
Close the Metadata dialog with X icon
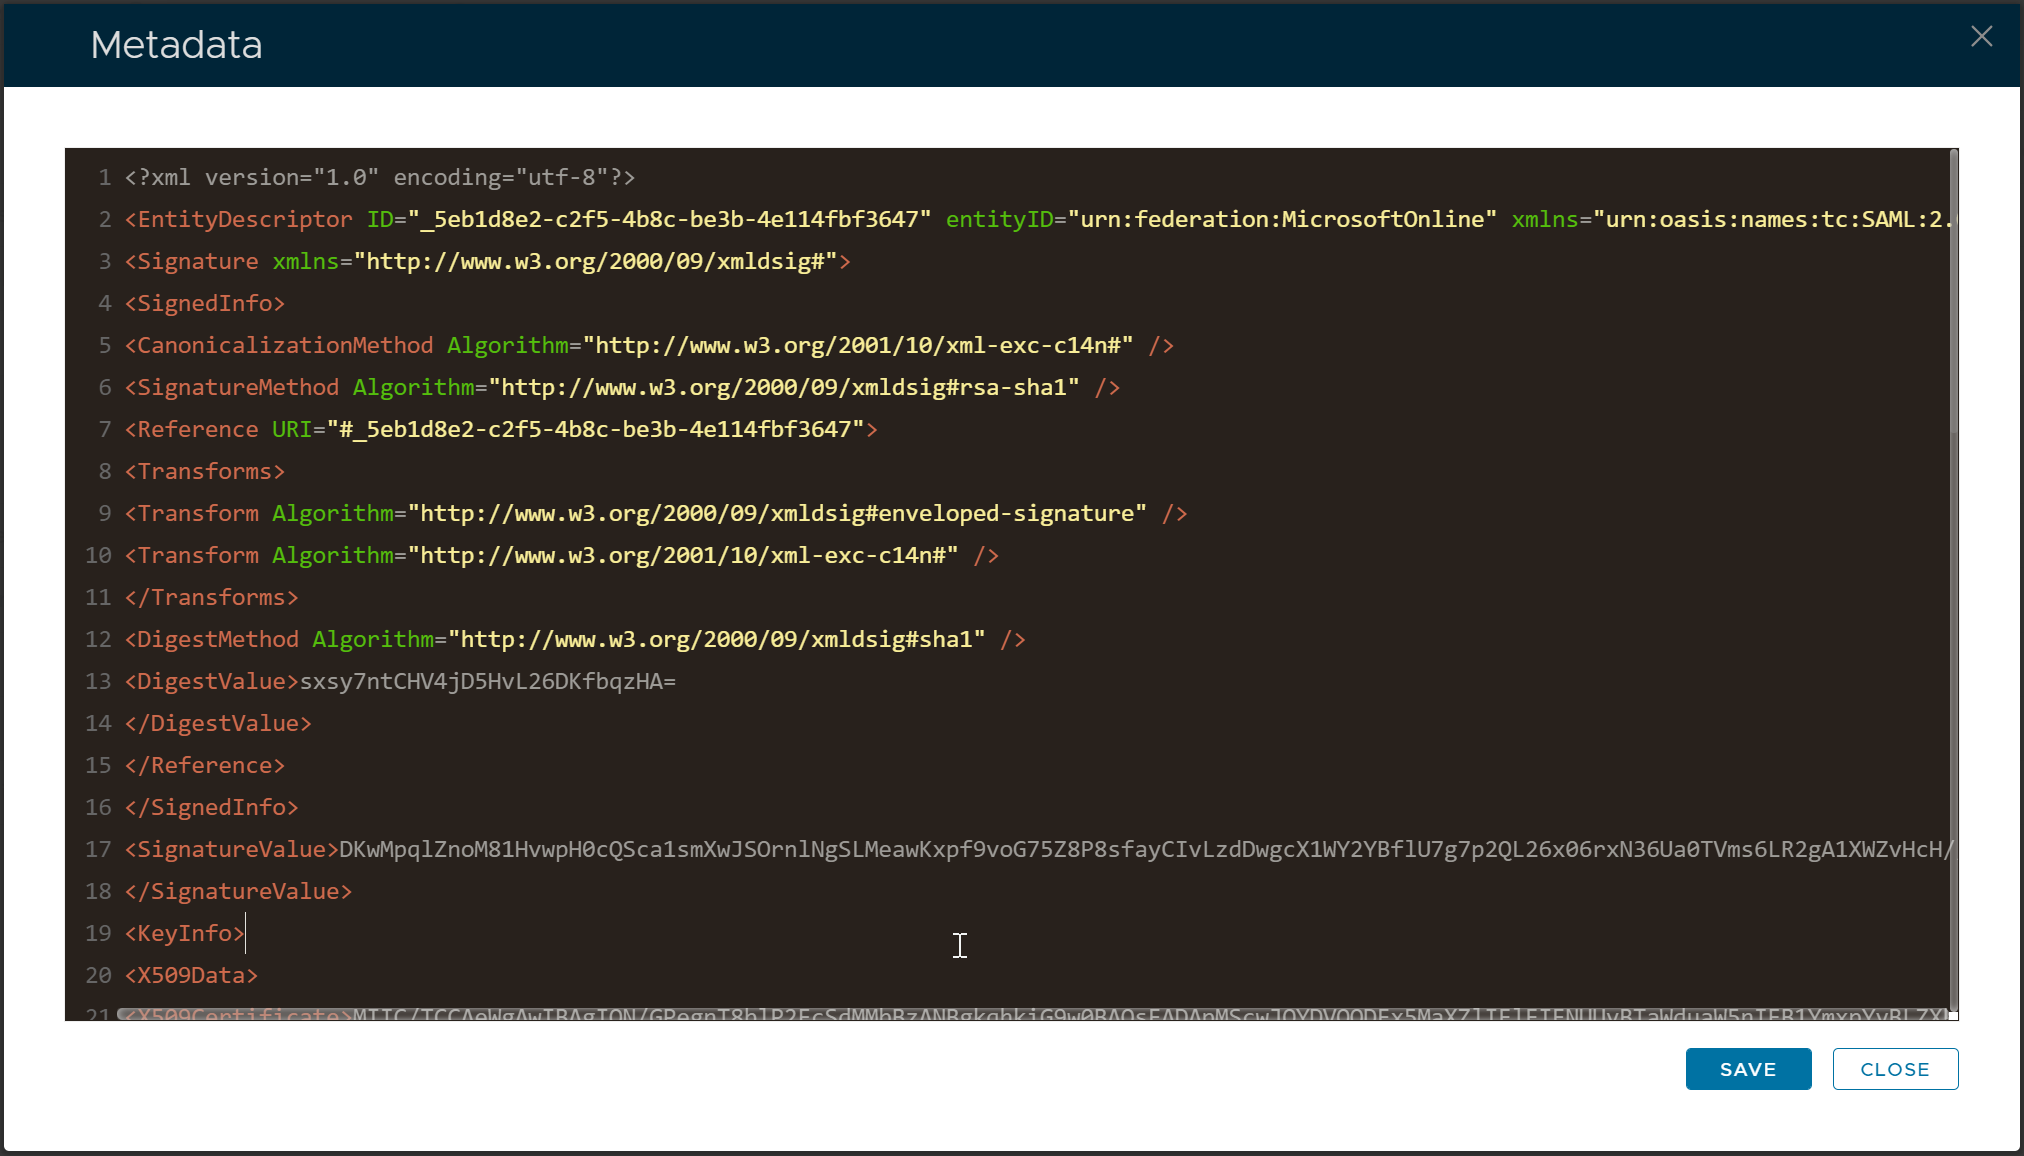click(1981, 37)
